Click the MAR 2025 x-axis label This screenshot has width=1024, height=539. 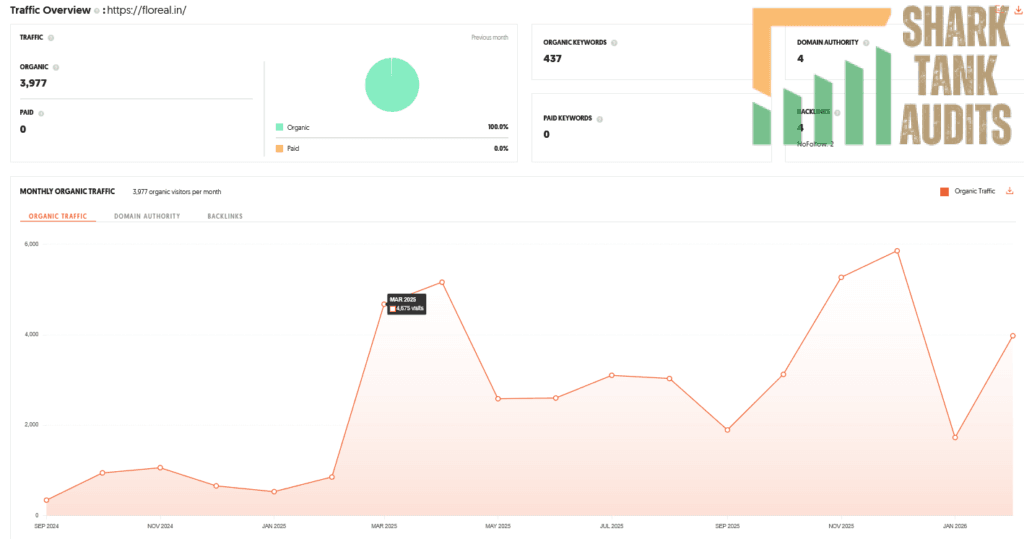(x=384, y=526)
